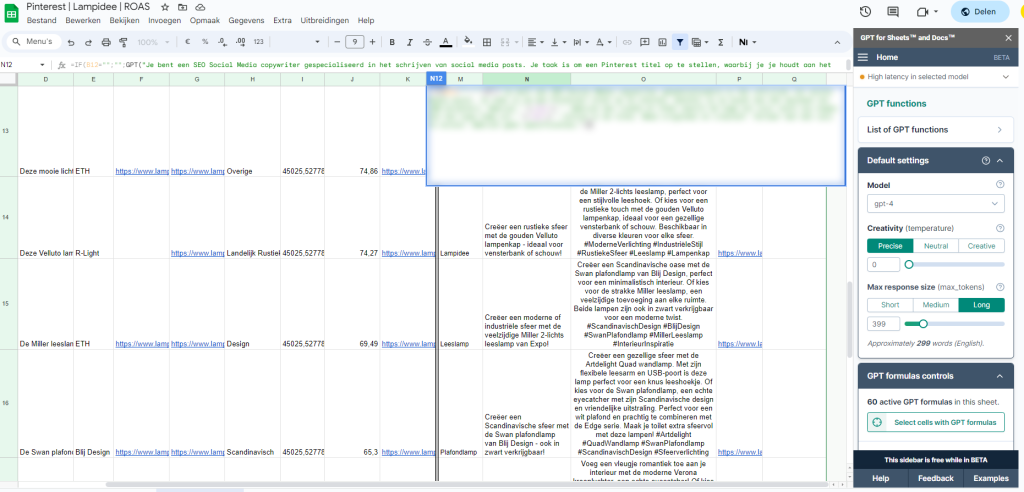
Task: Open the text color picker
Action: pos(445,42)
